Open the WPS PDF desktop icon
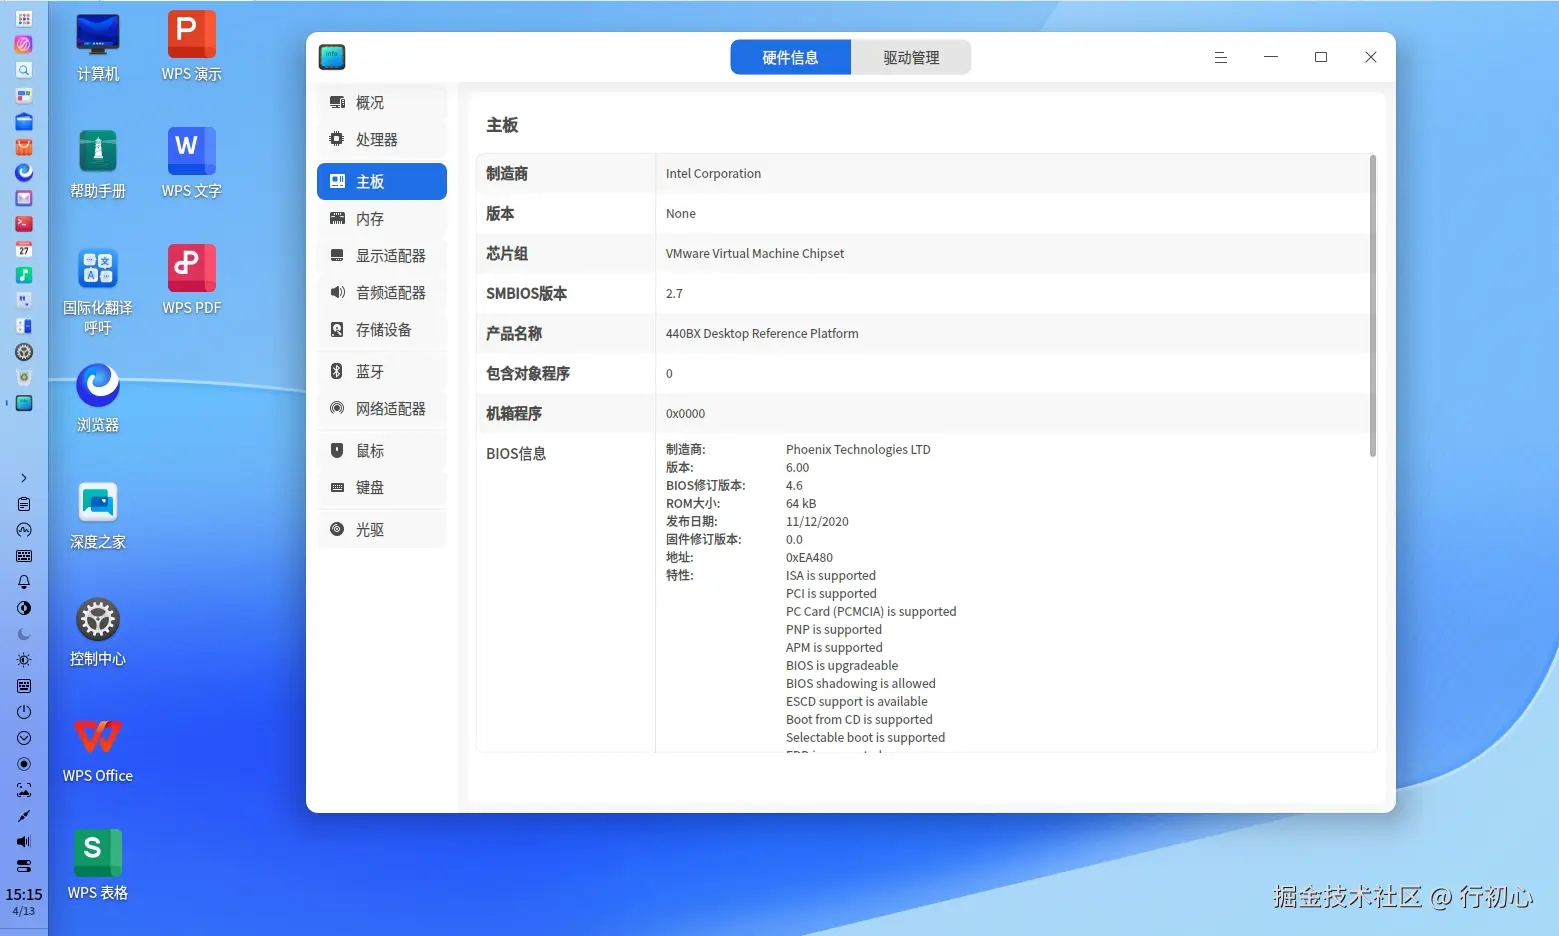Viewport: 1559px width, 936px height. coord(191,282)
